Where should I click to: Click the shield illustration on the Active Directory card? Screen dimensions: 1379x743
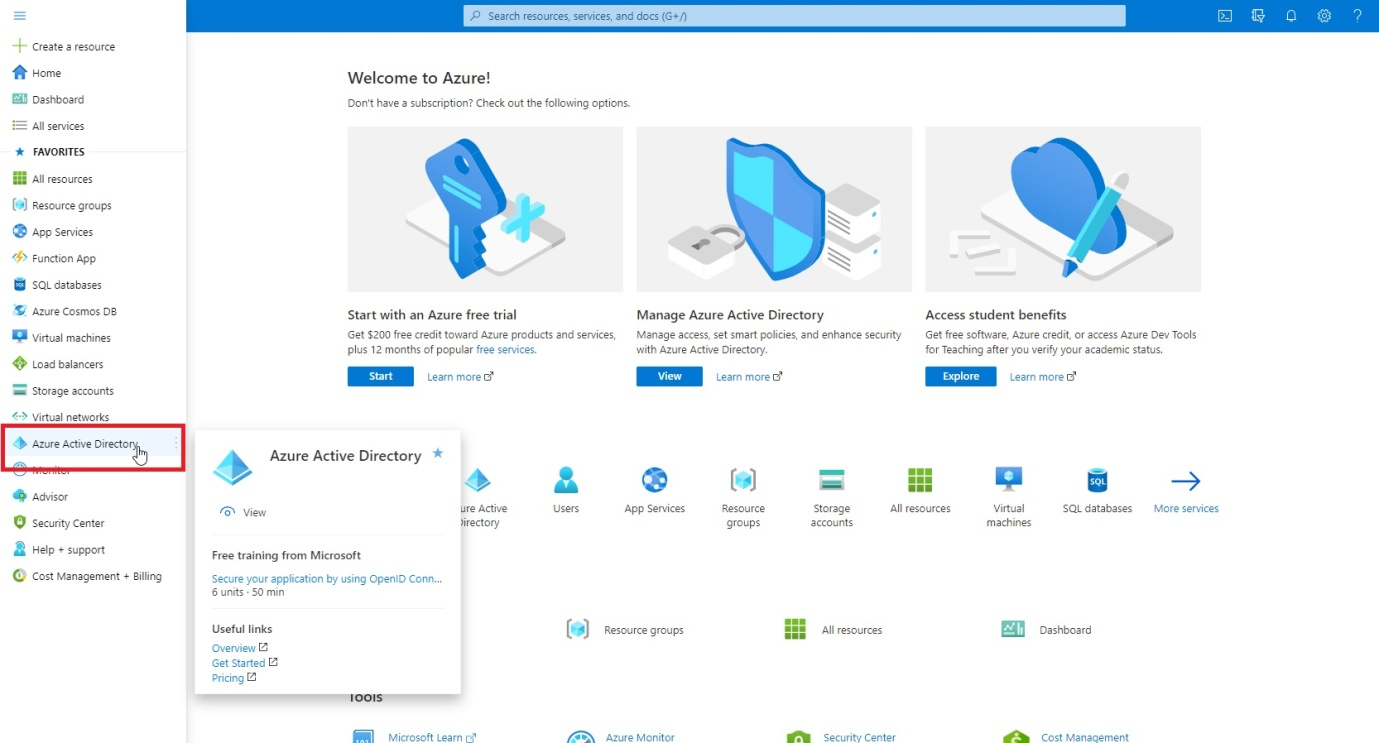(774, 209)
